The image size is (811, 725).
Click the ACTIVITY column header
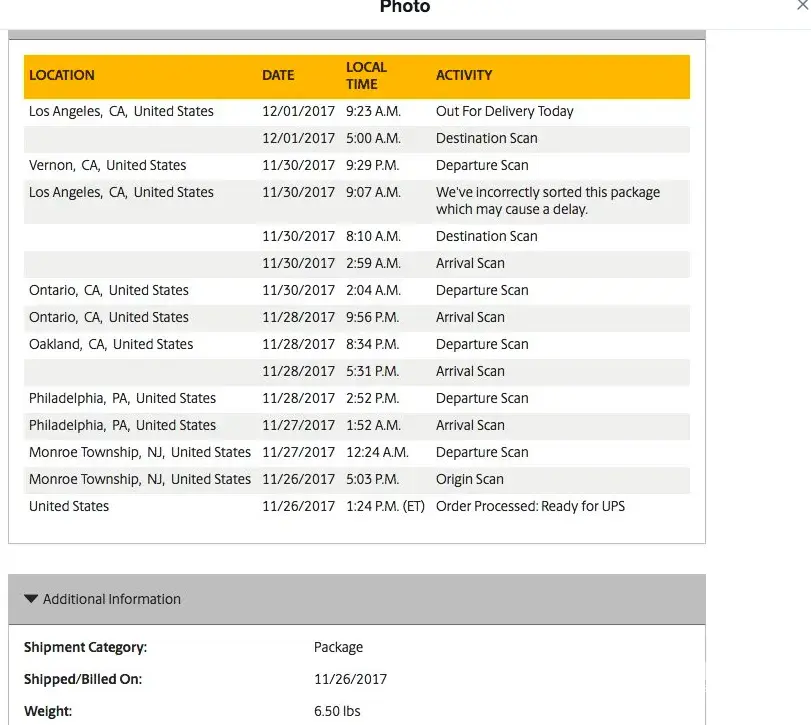coord(464,75)
